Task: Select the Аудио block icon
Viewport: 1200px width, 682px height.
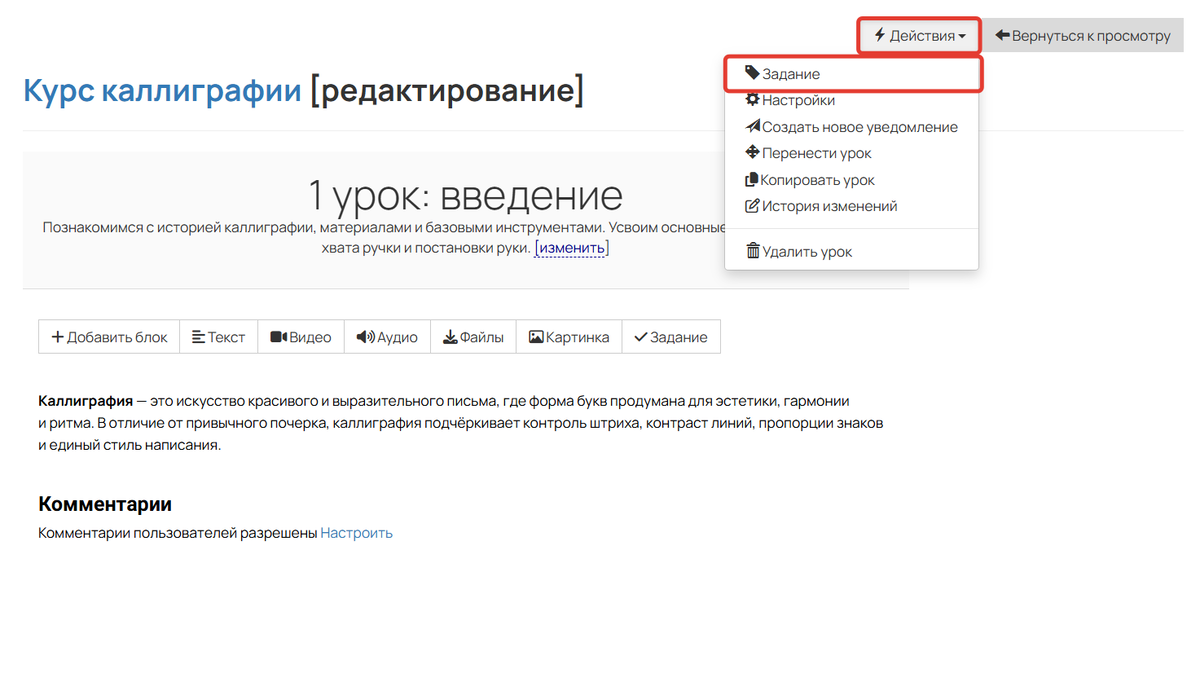Action: coord(366,336)
